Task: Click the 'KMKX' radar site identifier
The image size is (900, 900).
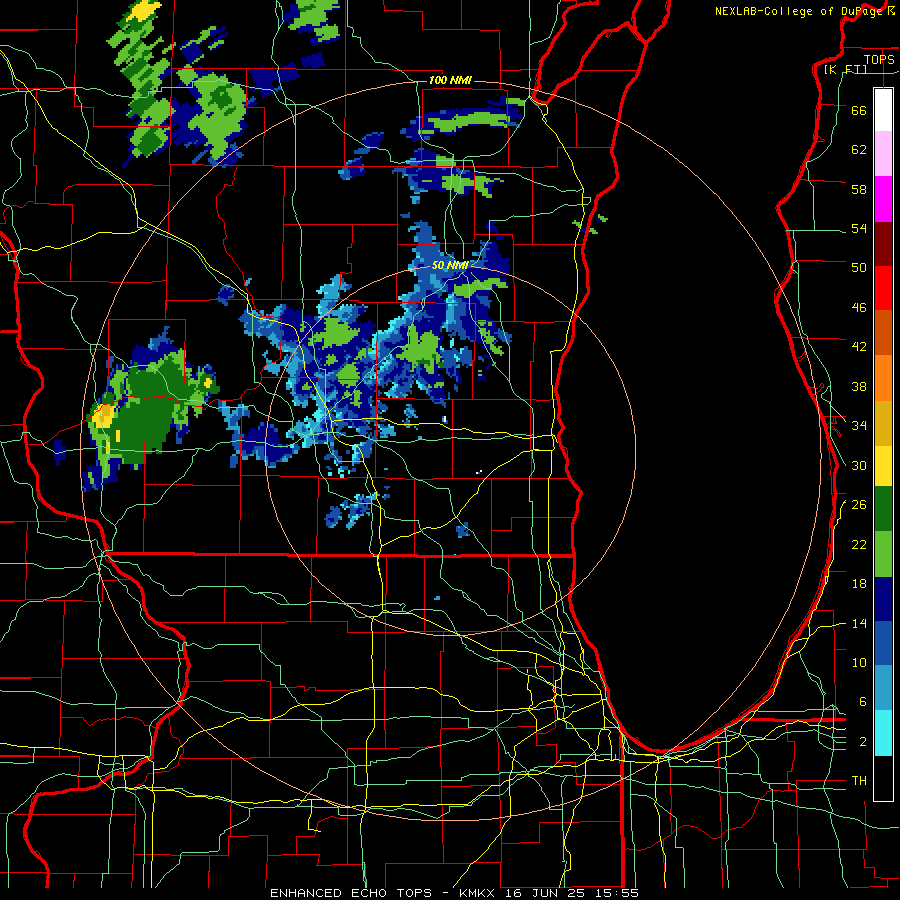Action: (476, 893)
